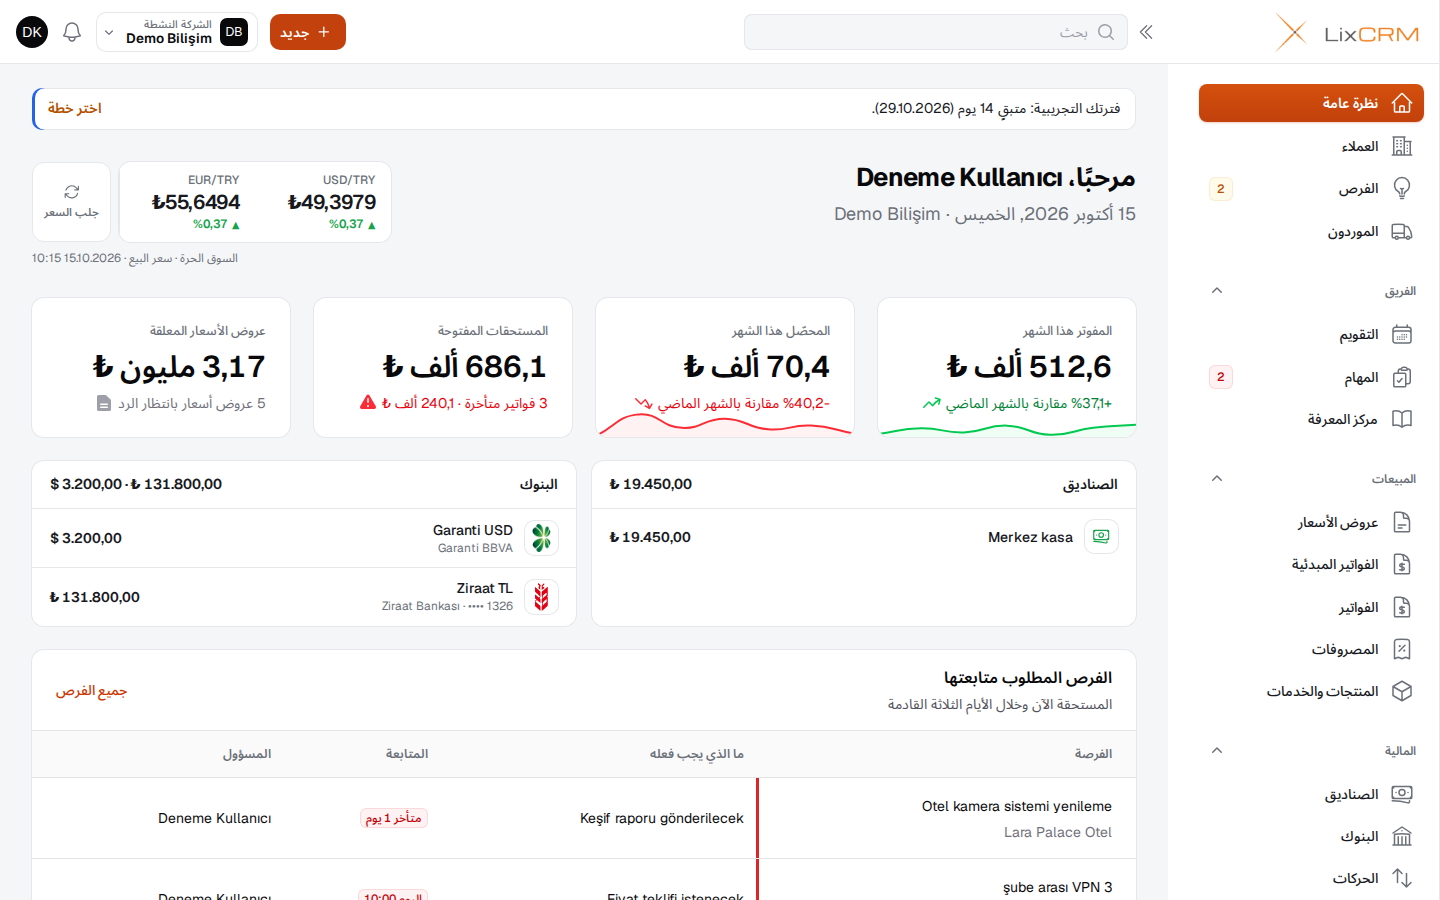This screenshot has height=900, width=1440.
Task: Open the المفوتر هذا الشهر stat card
Action: (x=1007, y=367)
